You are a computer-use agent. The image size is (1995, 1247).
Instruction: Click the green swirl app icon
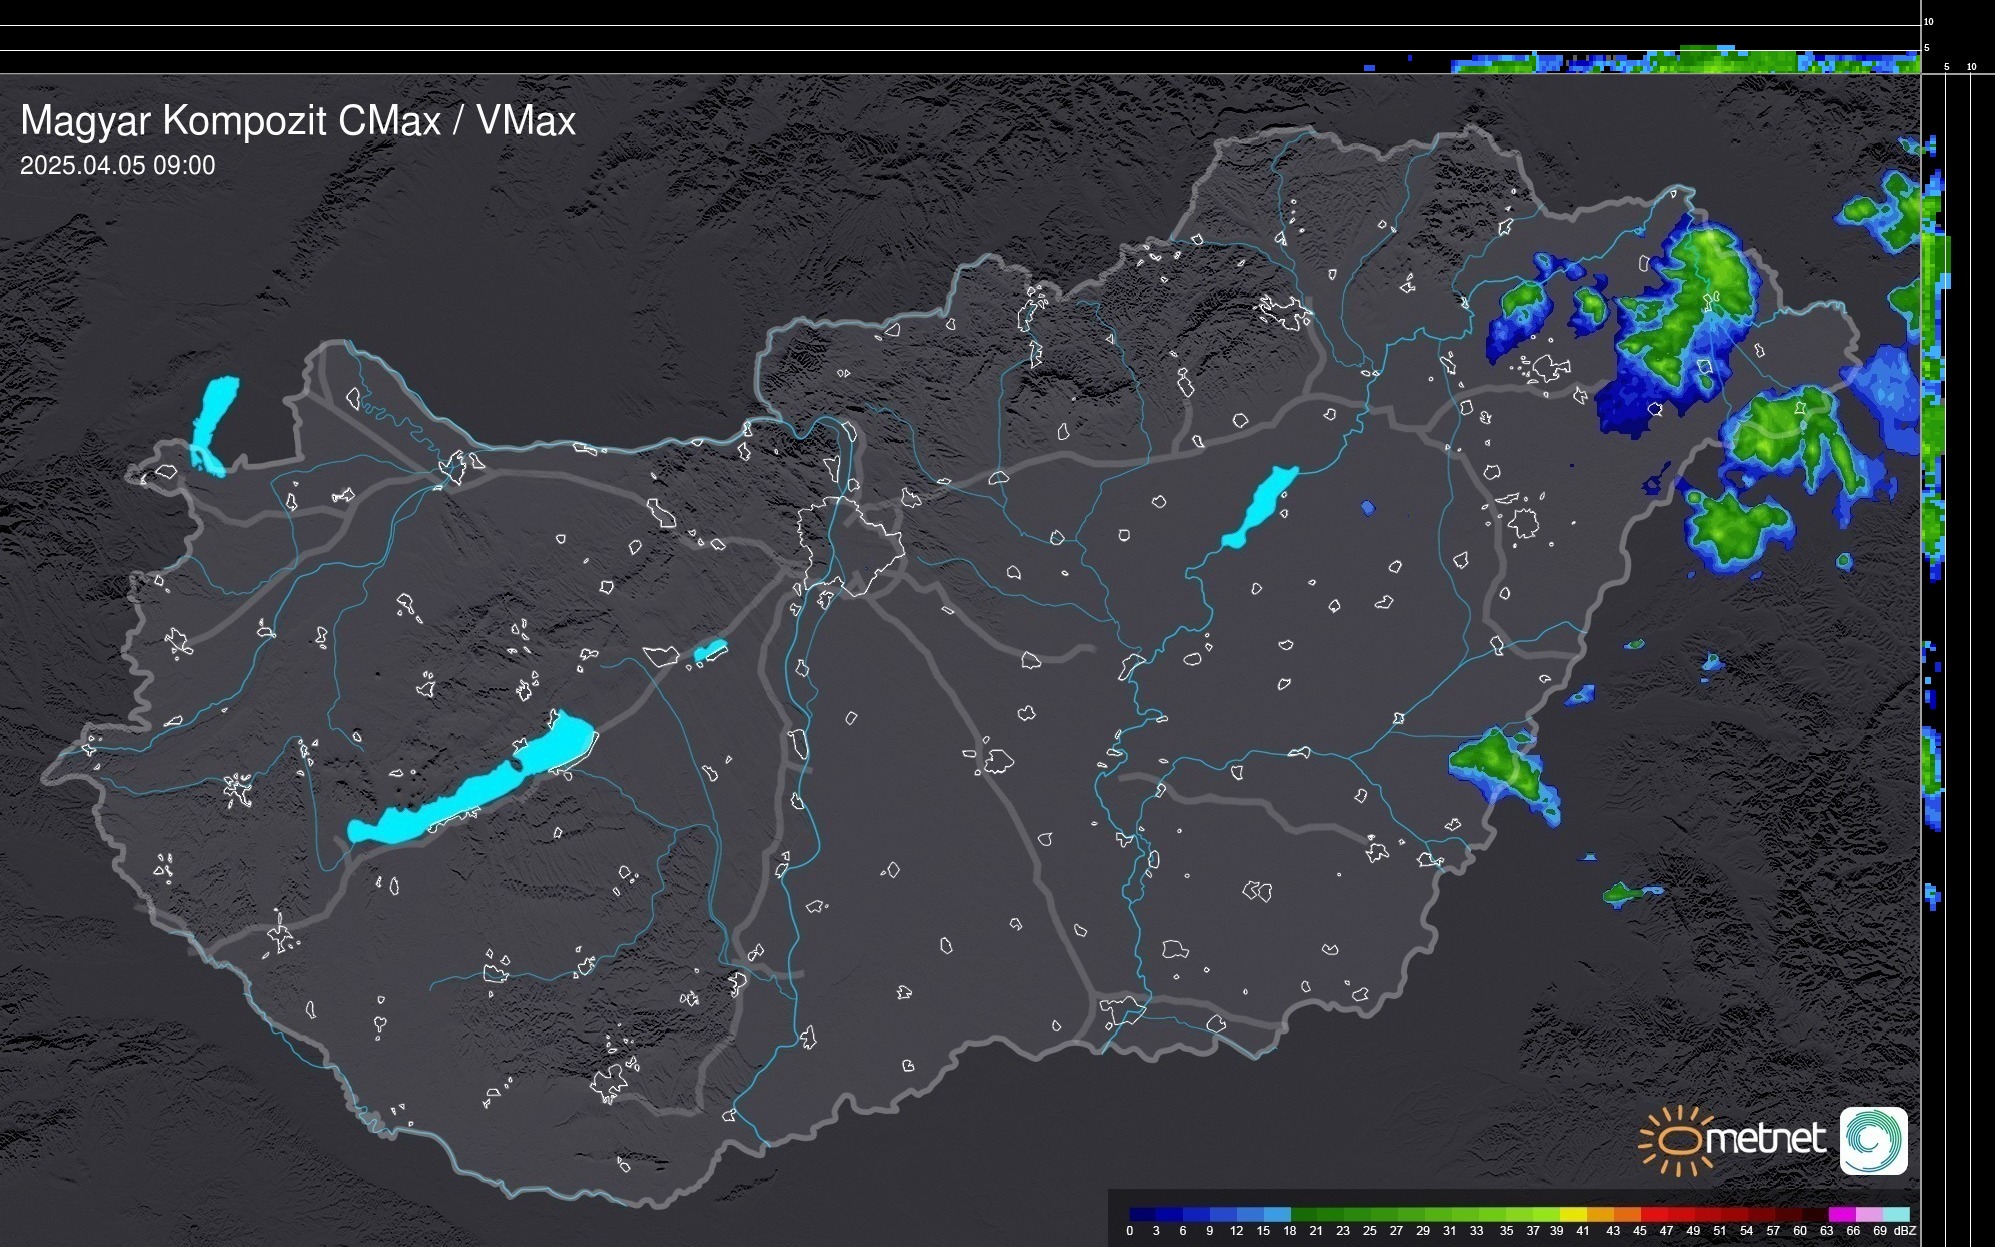point(1873,1140)
